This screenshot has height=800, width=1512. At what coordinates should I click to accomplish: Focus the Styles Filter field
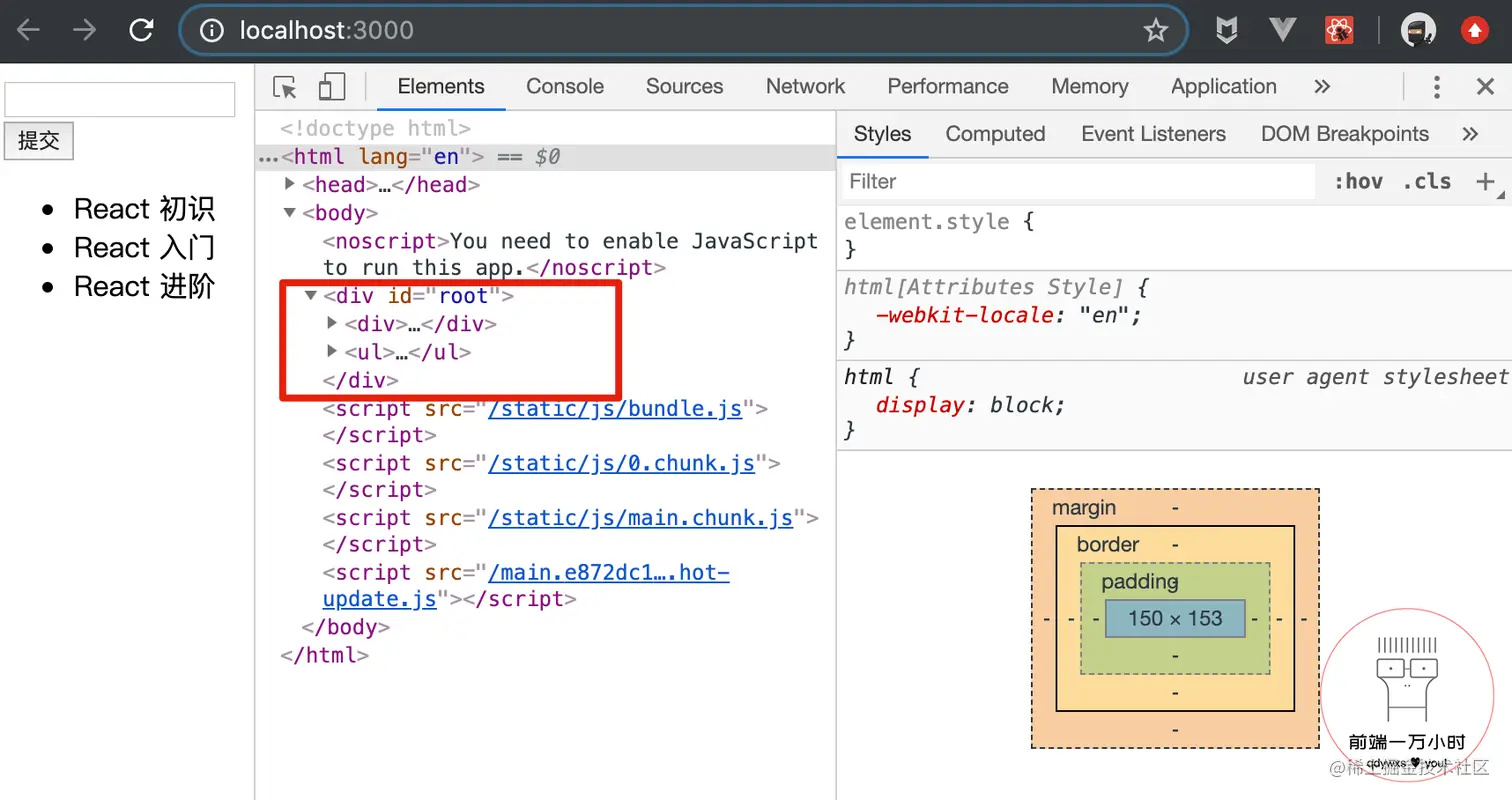pos(1078,181)
